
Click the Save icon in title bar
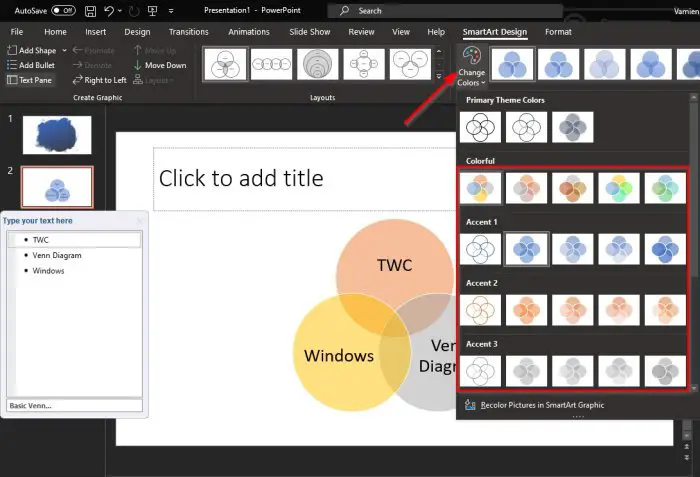point(90,11)
